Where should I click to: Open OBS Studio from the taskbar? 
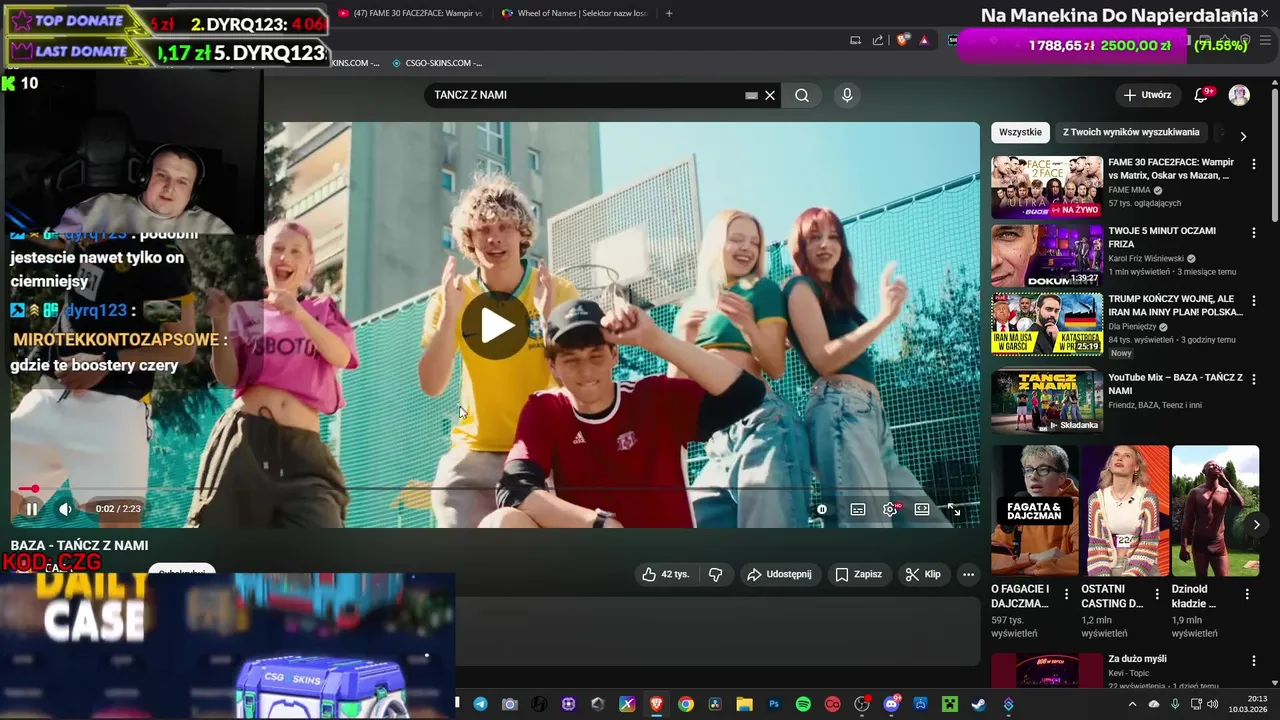[862, 704]
